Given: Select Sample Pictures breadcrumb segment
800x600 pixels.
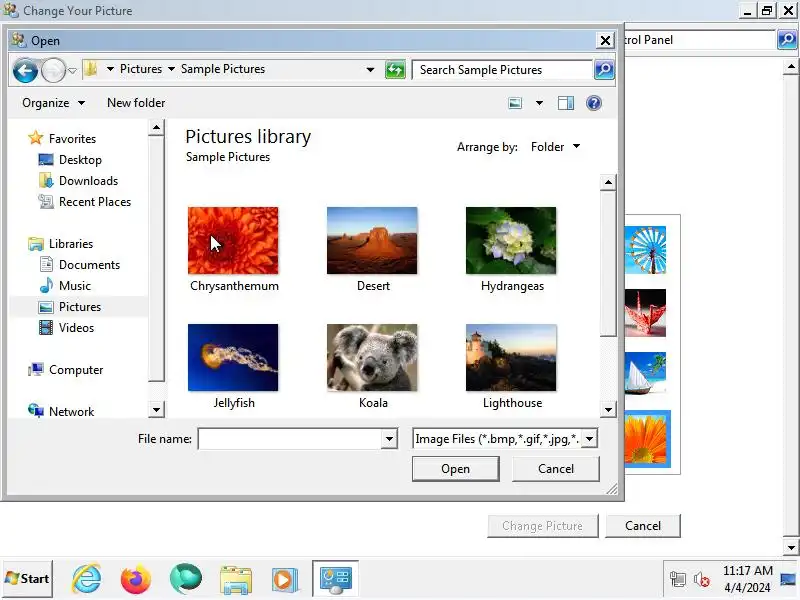Looking at the screenshot, I should pyautogui.click(x=223, y=69).
